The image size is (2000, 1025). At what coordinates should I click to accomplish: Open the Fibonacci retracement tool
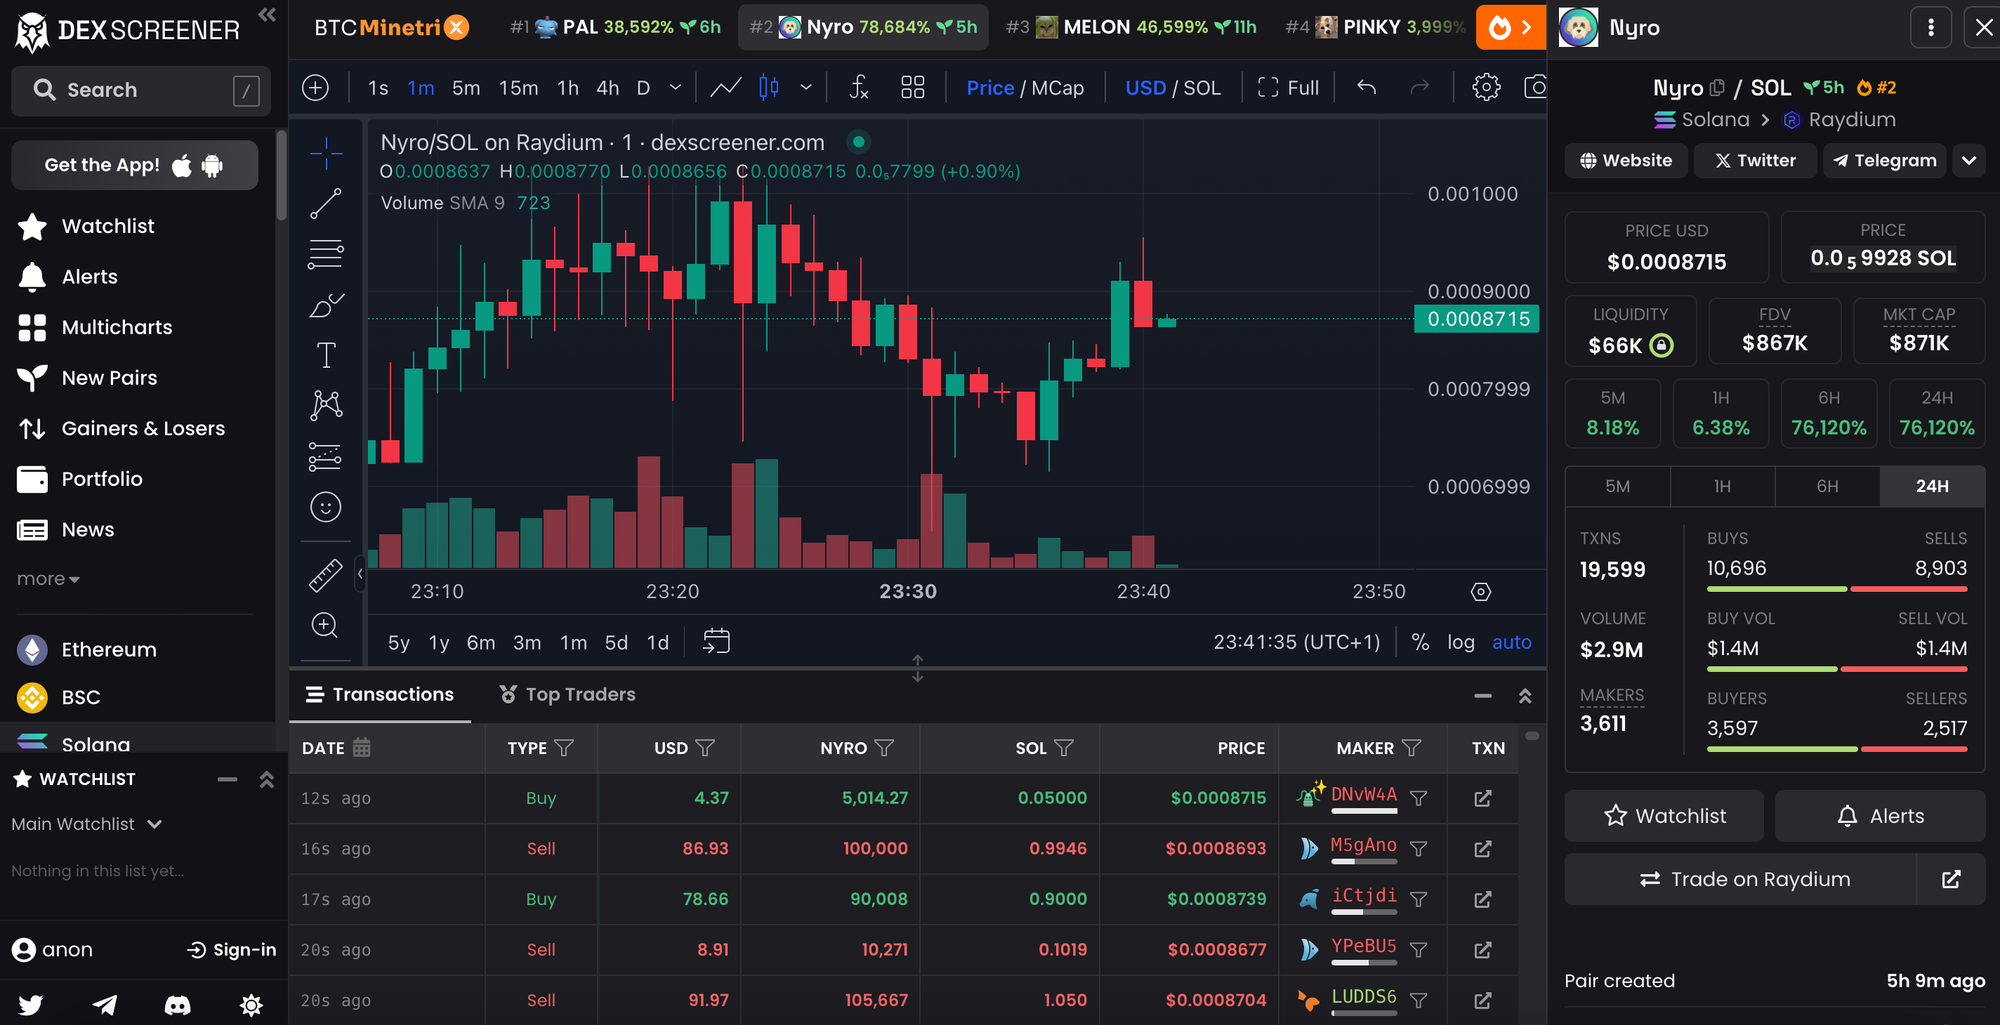[326, 254]
